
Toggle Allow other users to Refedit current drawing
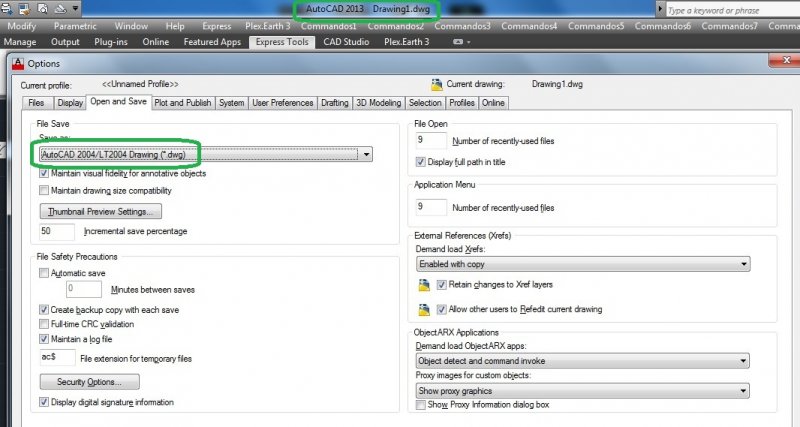point(442,309)
